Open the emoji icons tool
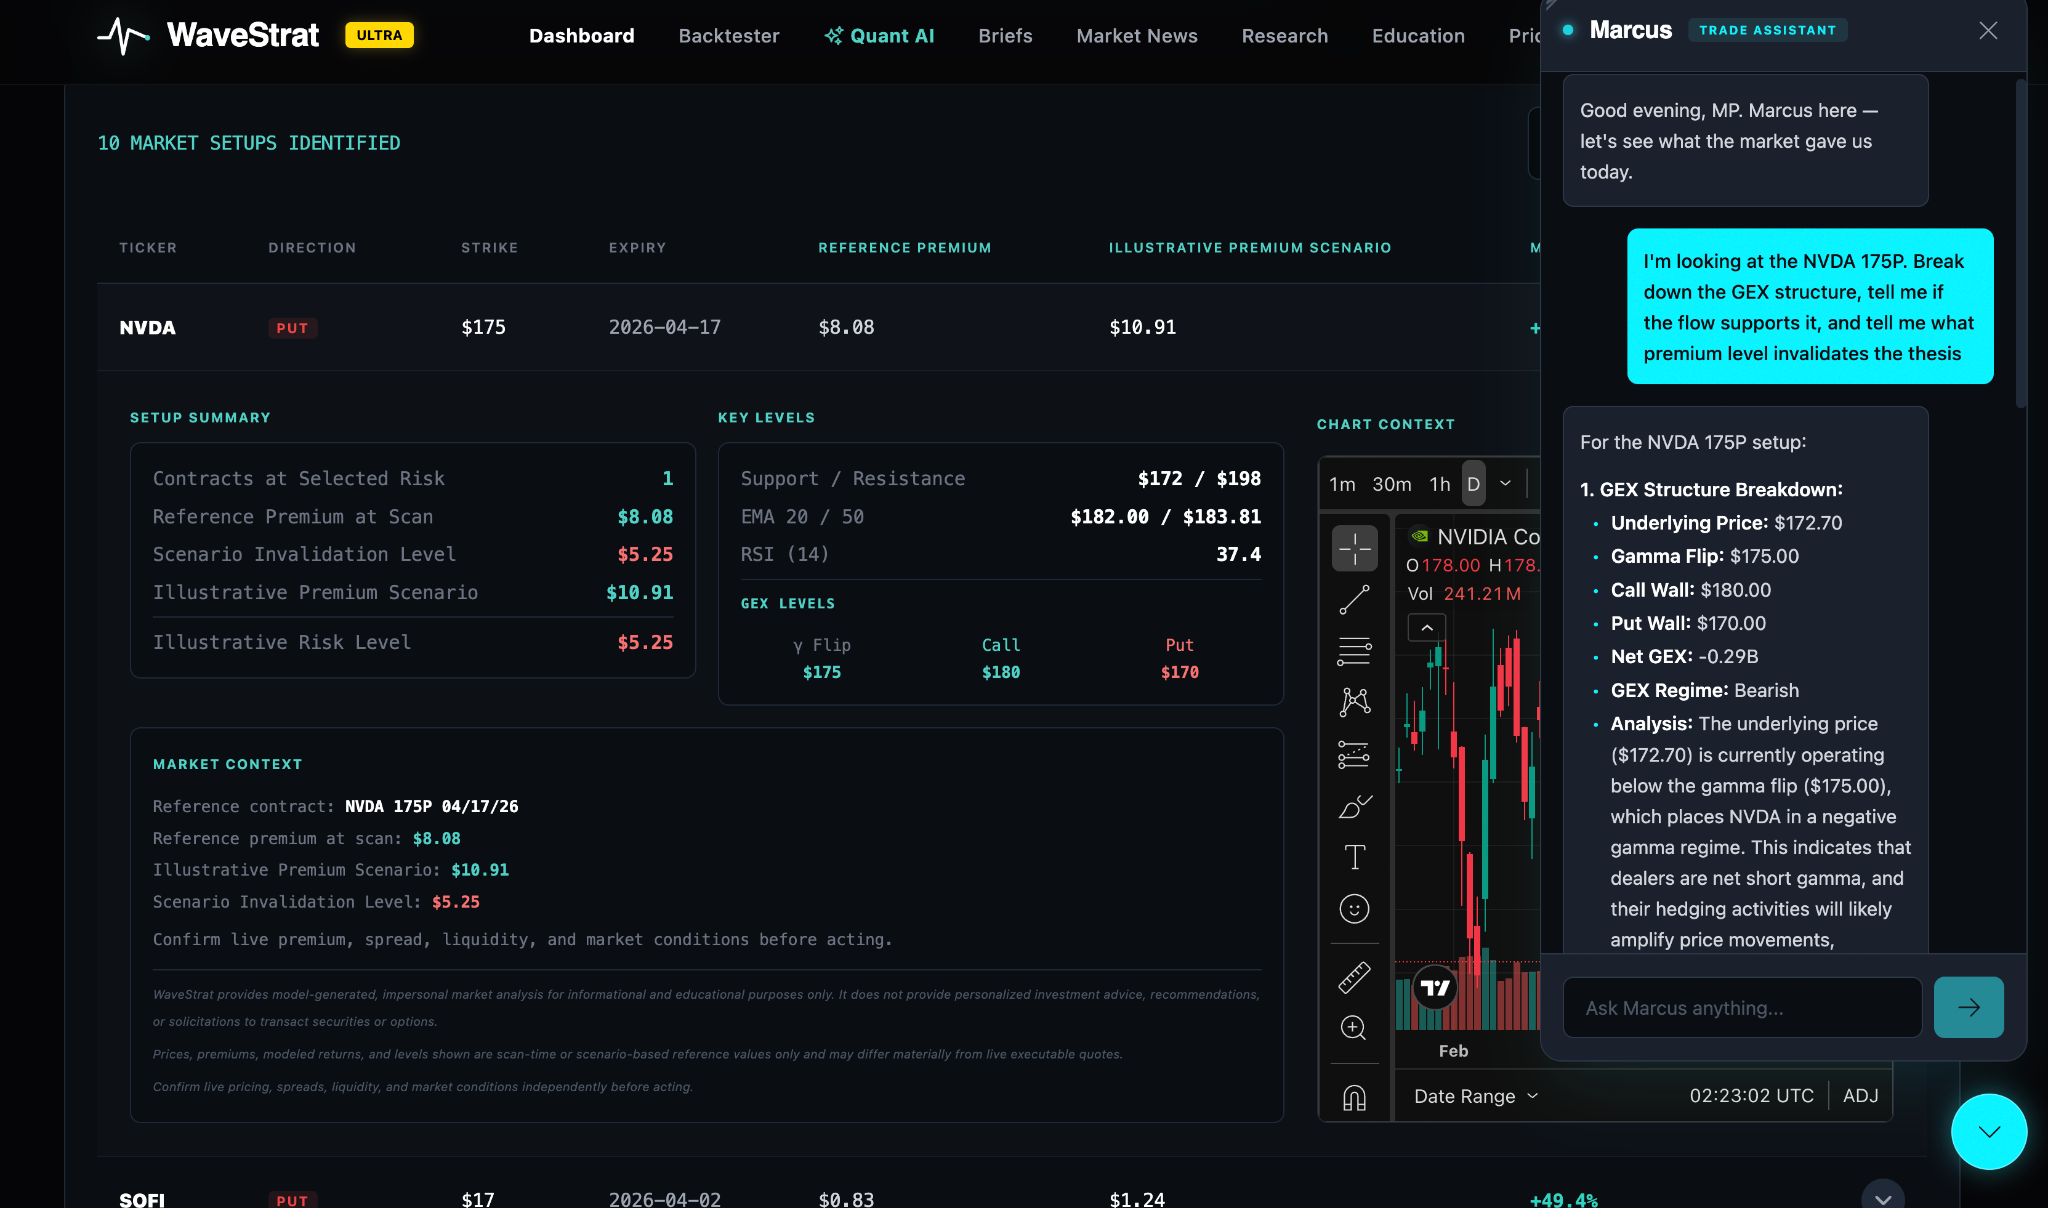 click(1354, 909)
